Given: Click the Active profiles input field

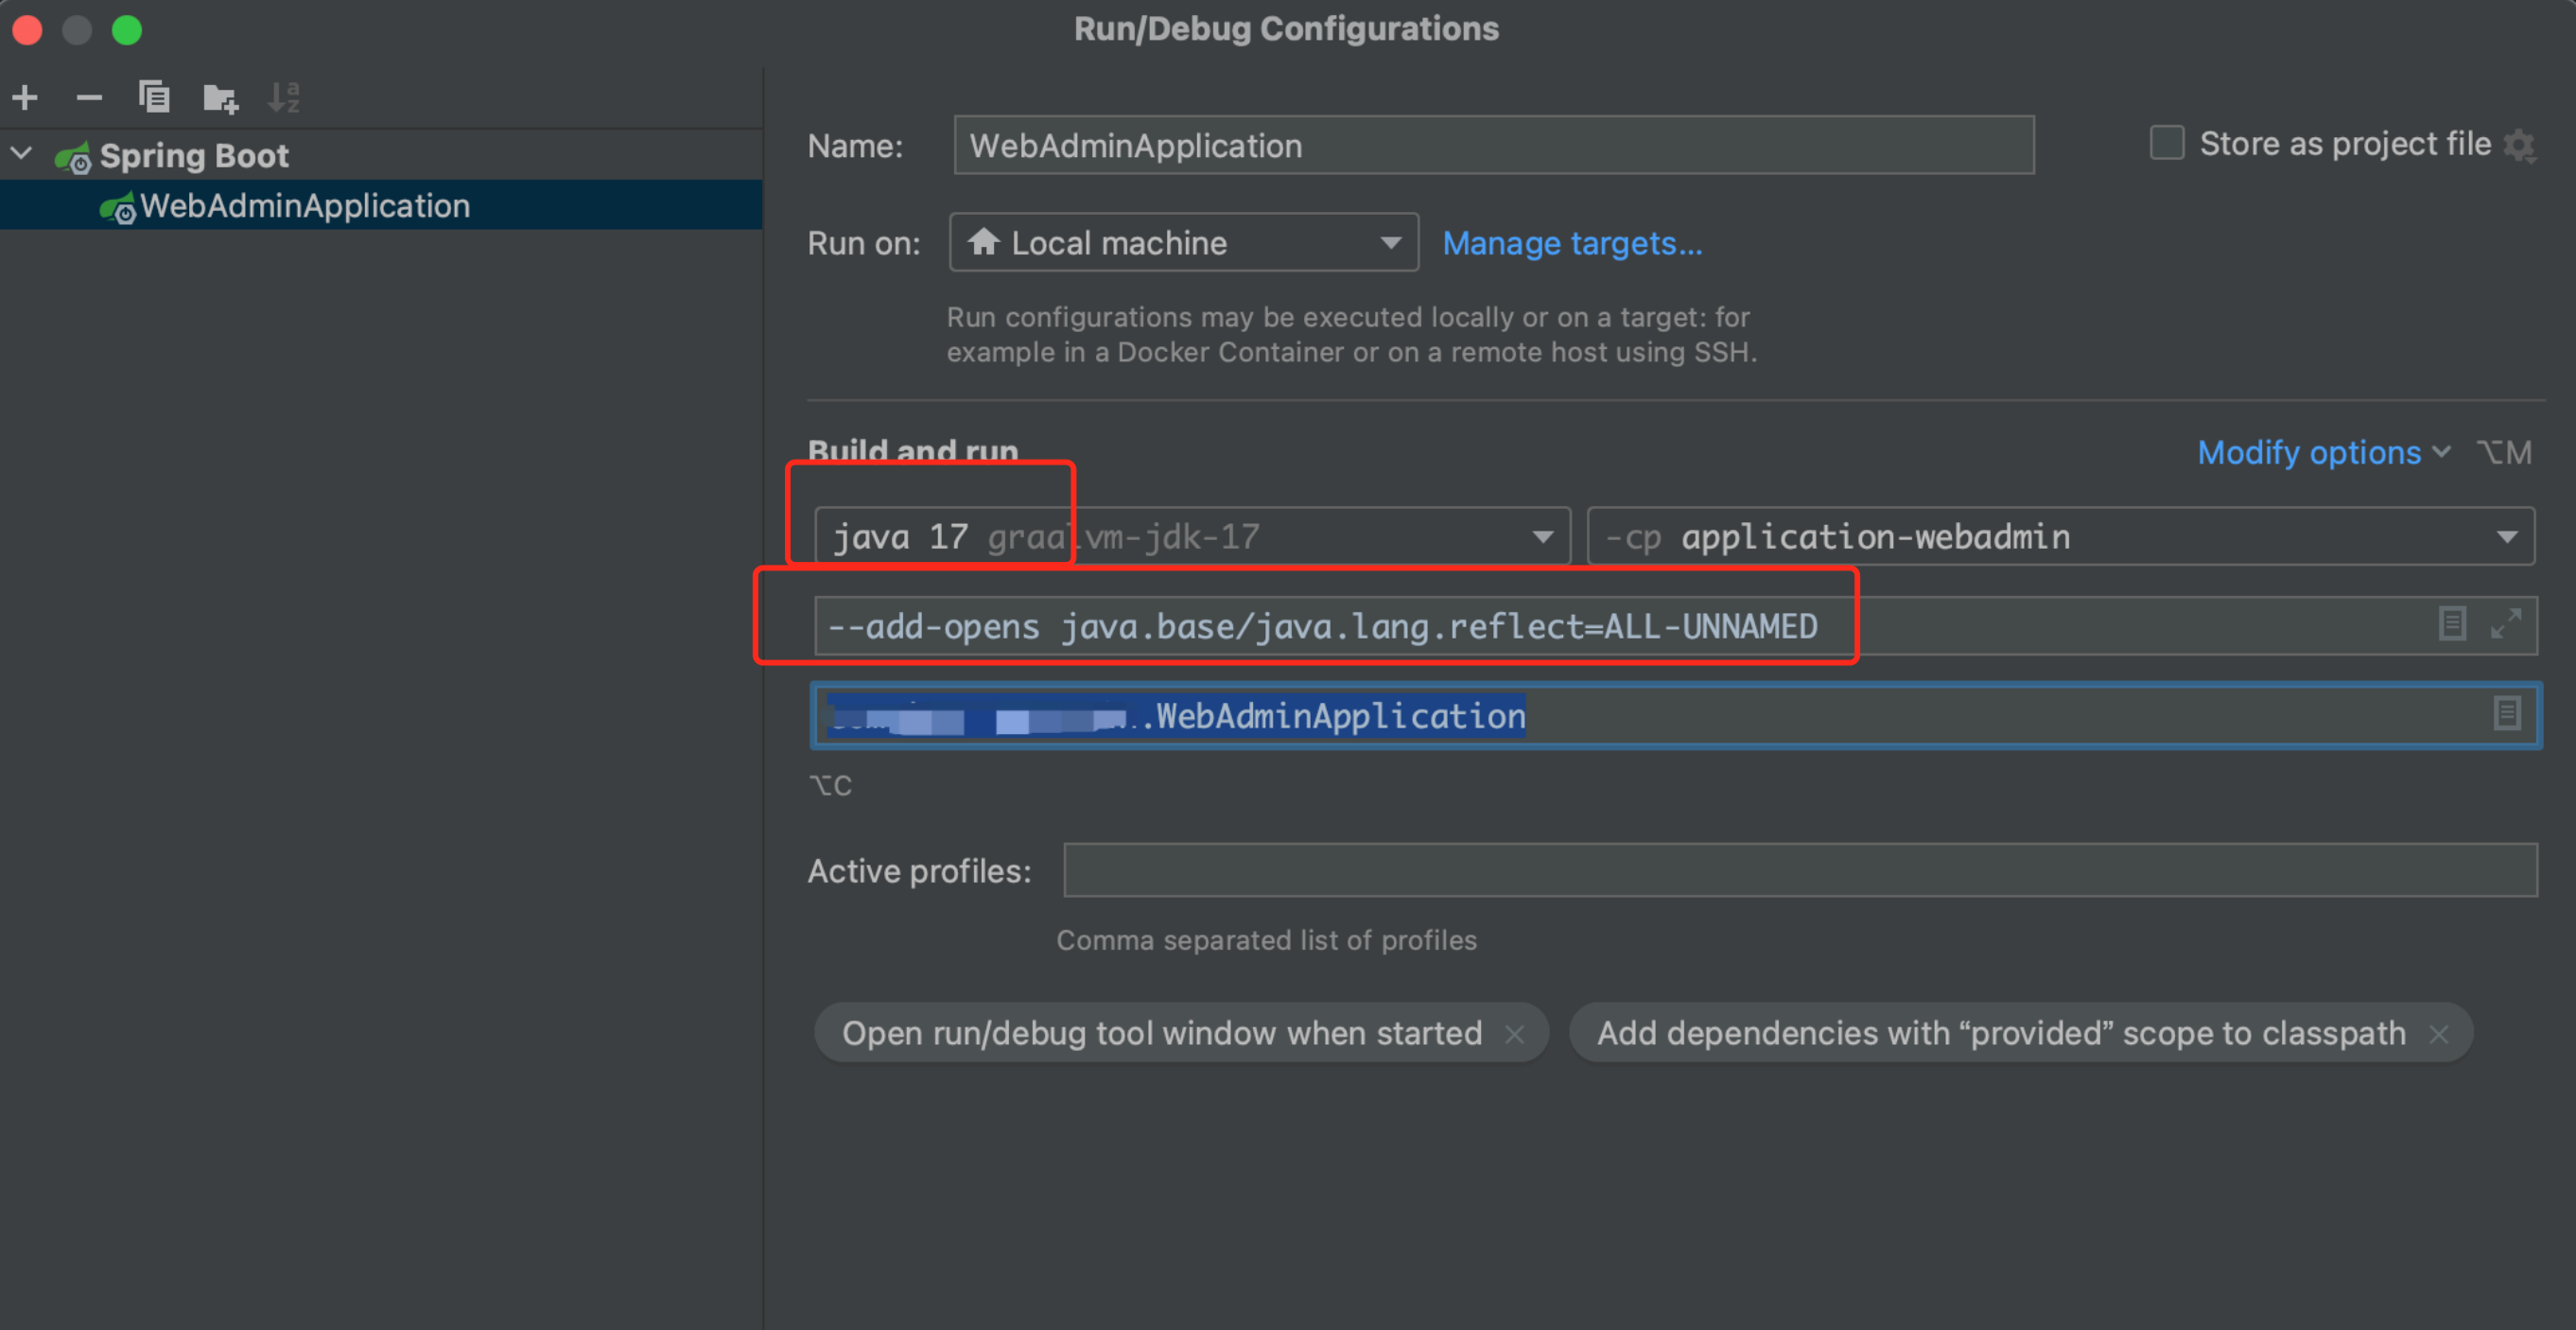Looking at the screenshot, I should pyautogui.click(x=1799, y=870).
